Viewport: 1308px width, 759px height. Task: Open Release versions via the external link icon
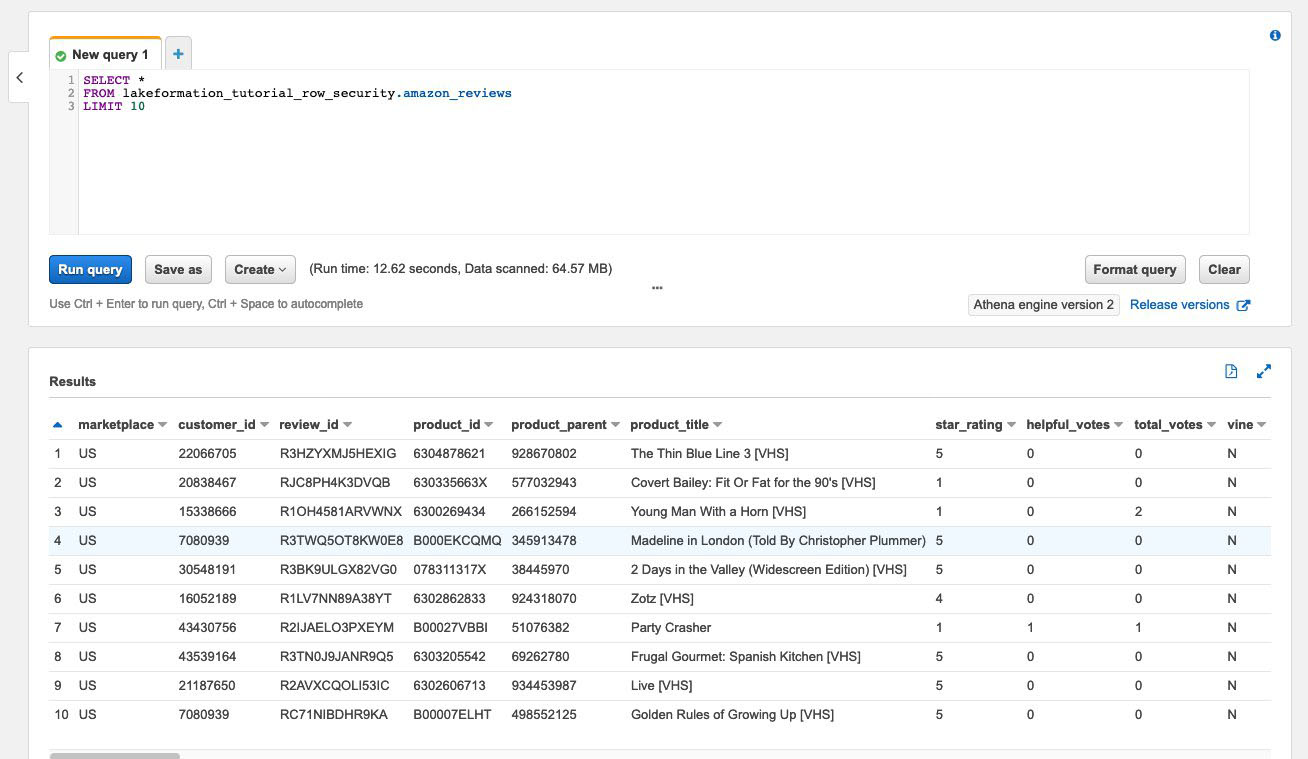1243,304
